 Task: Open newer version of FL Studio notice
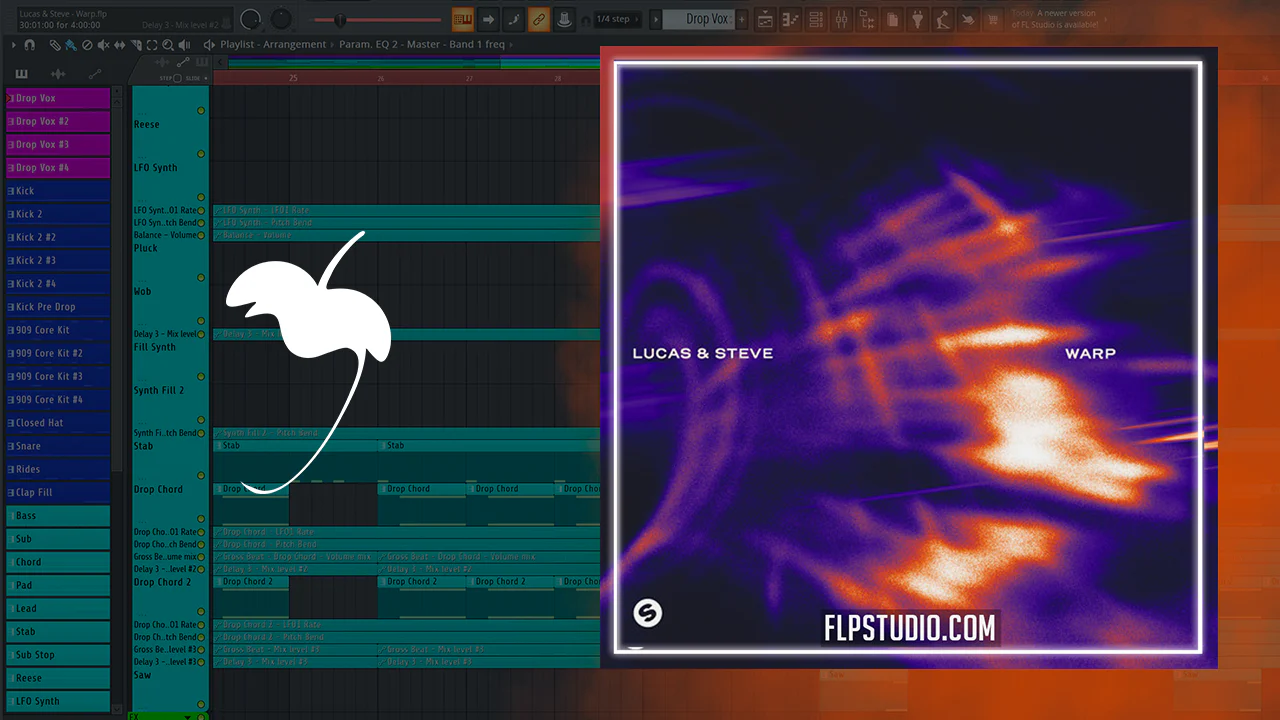click(1053, 20)
